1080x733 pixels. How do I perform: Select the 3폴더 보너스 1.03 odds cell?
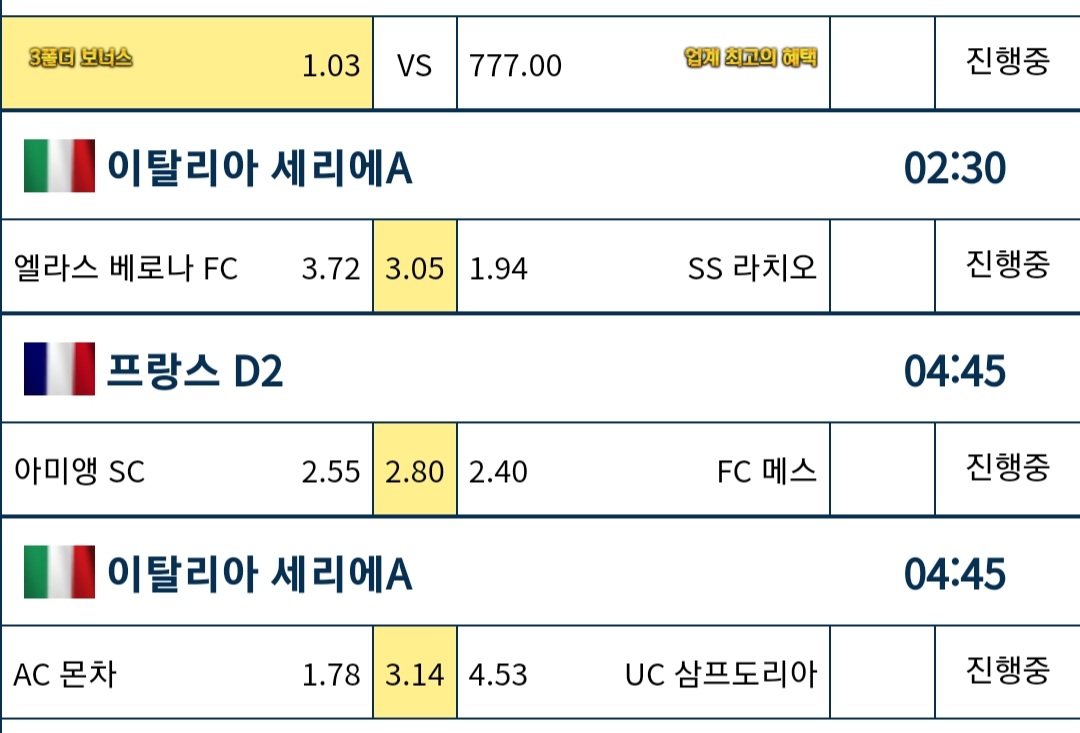click(x=187, y=63)
